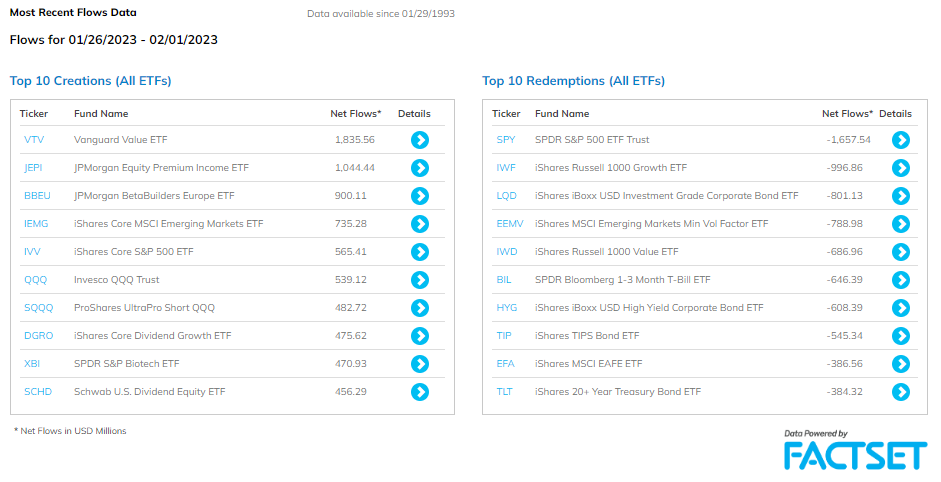Image resolution: width=941 pixels, height=482 pixels.
Task: Open the BIL ticker link
Action: pos(504,280)
